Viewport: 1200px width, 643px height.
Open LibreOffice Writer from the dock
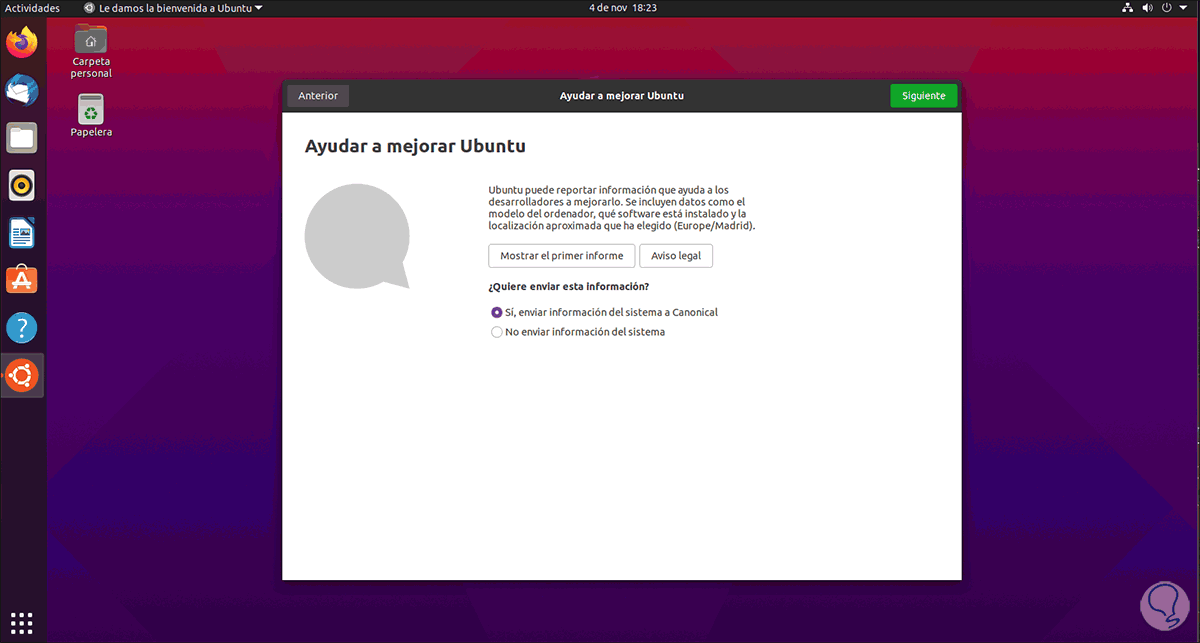tap(22, 233)
